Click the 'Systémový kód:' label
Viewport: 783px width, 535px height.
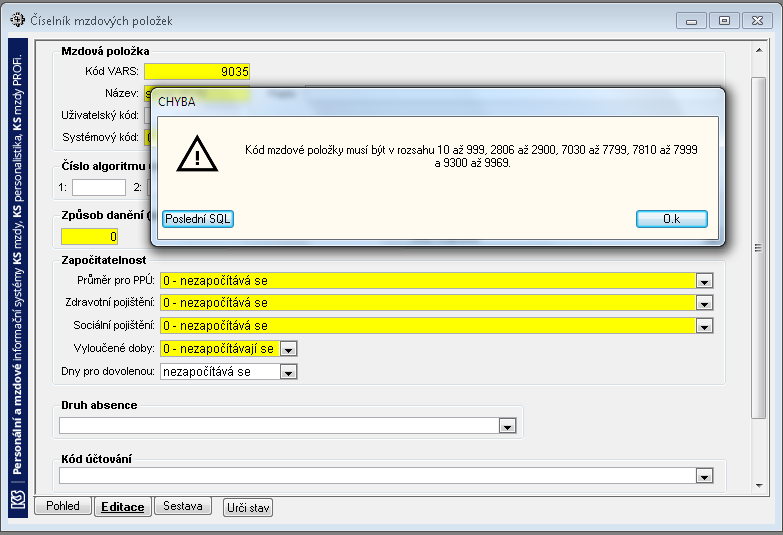click(x=100, y=137)
